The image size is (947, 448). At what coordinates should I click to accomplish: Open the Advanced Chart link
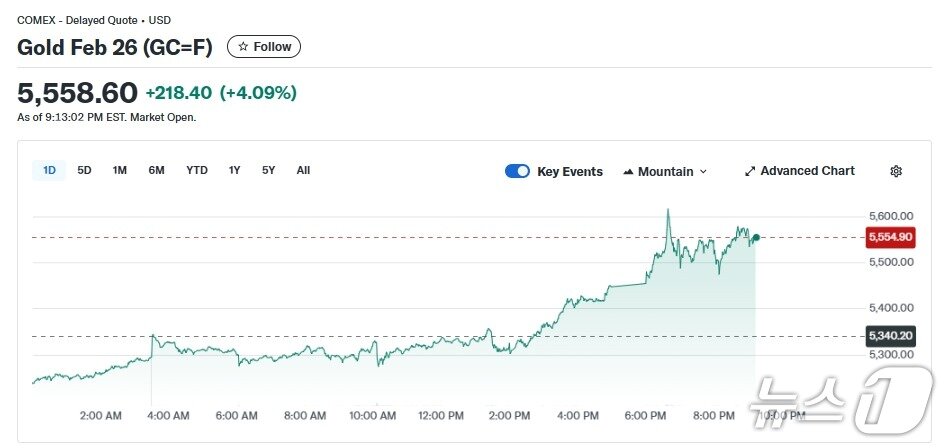click(807, 171)
